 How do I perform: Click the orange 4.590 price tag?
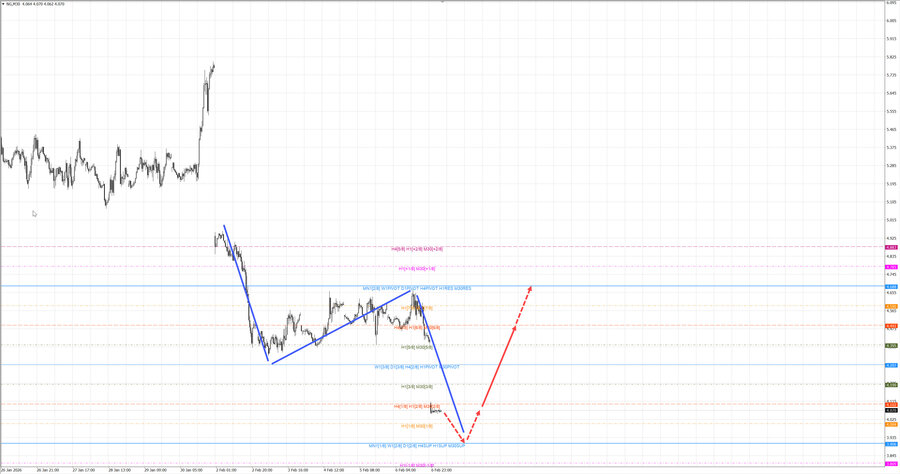tap(890, 306)
